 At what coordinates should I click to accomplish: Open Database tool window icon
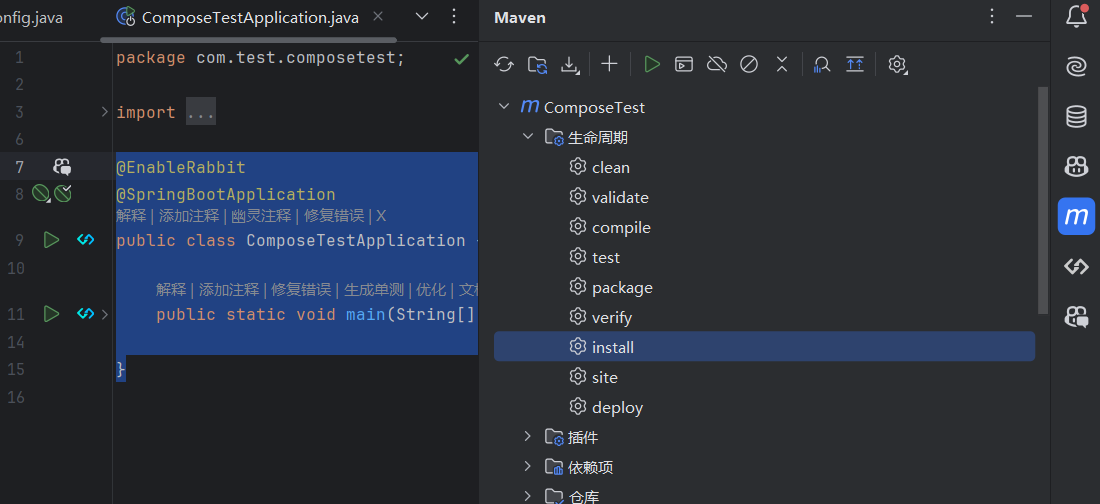(x=1076, y=116)
